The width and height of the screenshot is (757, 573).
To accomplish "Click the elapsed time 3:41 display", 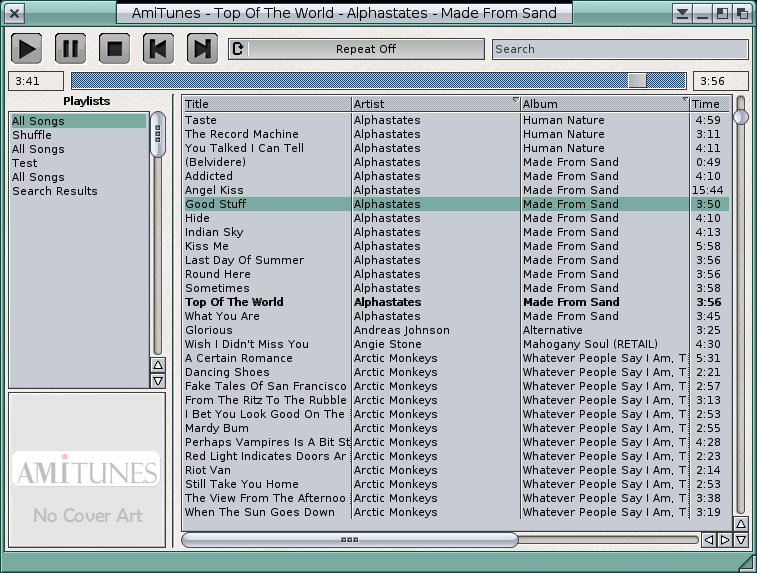I will click(36, 81).
